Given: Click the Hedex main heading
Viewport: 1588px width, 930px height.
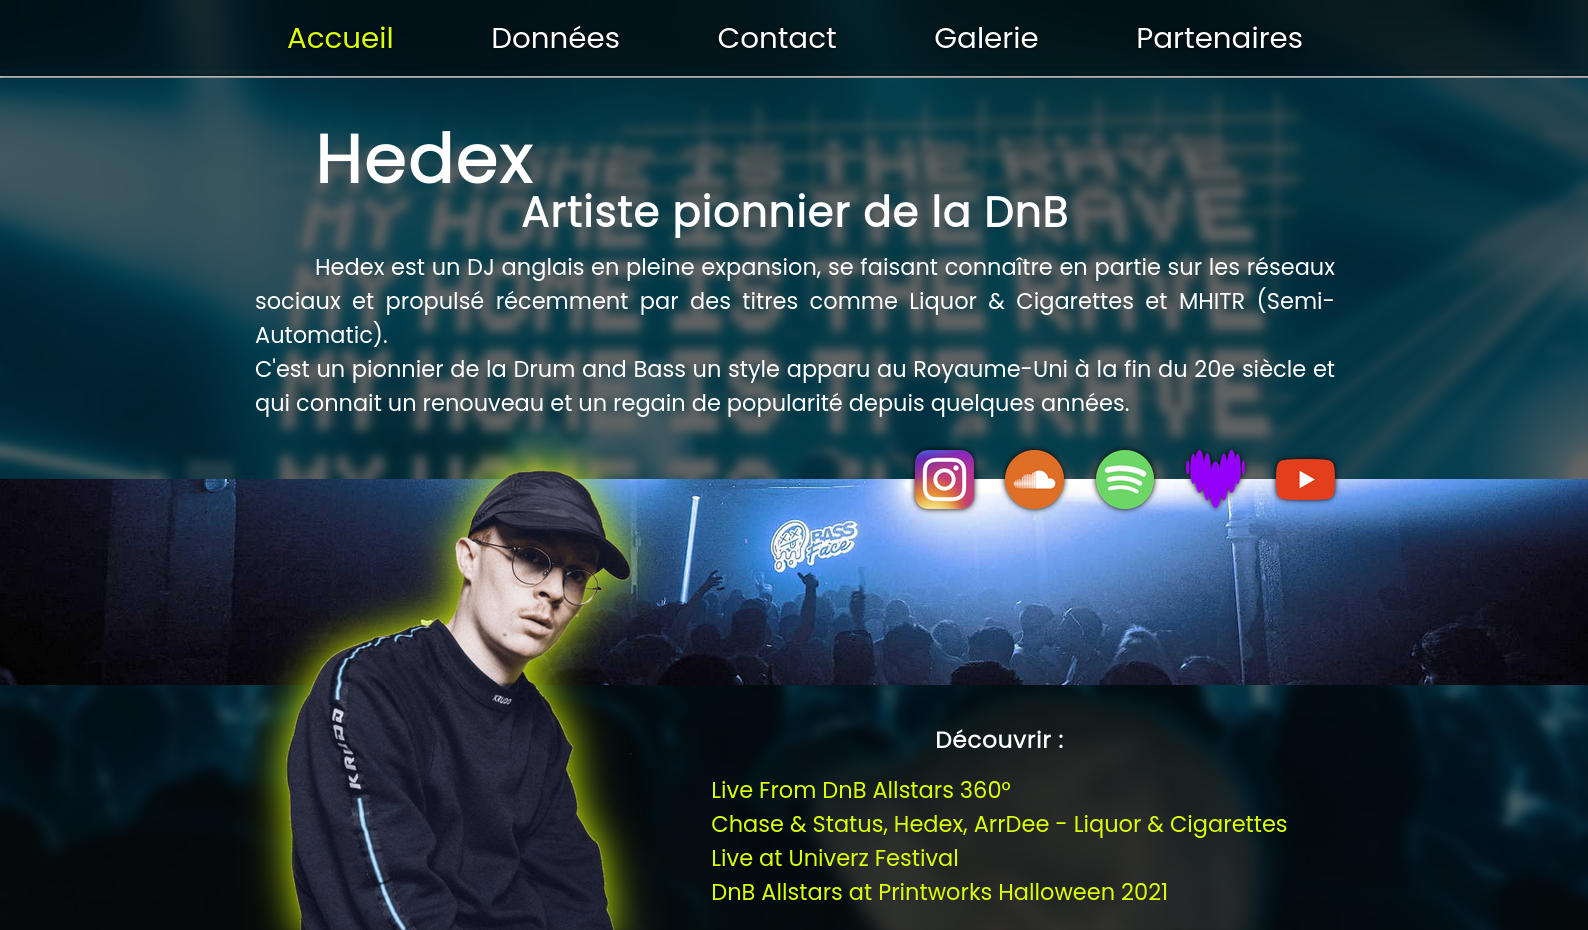Looking at the screenshot, I should click(425, 159).
